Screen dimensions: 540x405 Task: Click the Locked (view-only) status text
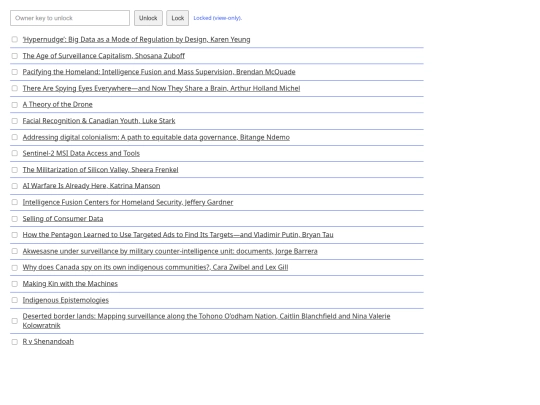pos(218,18)
